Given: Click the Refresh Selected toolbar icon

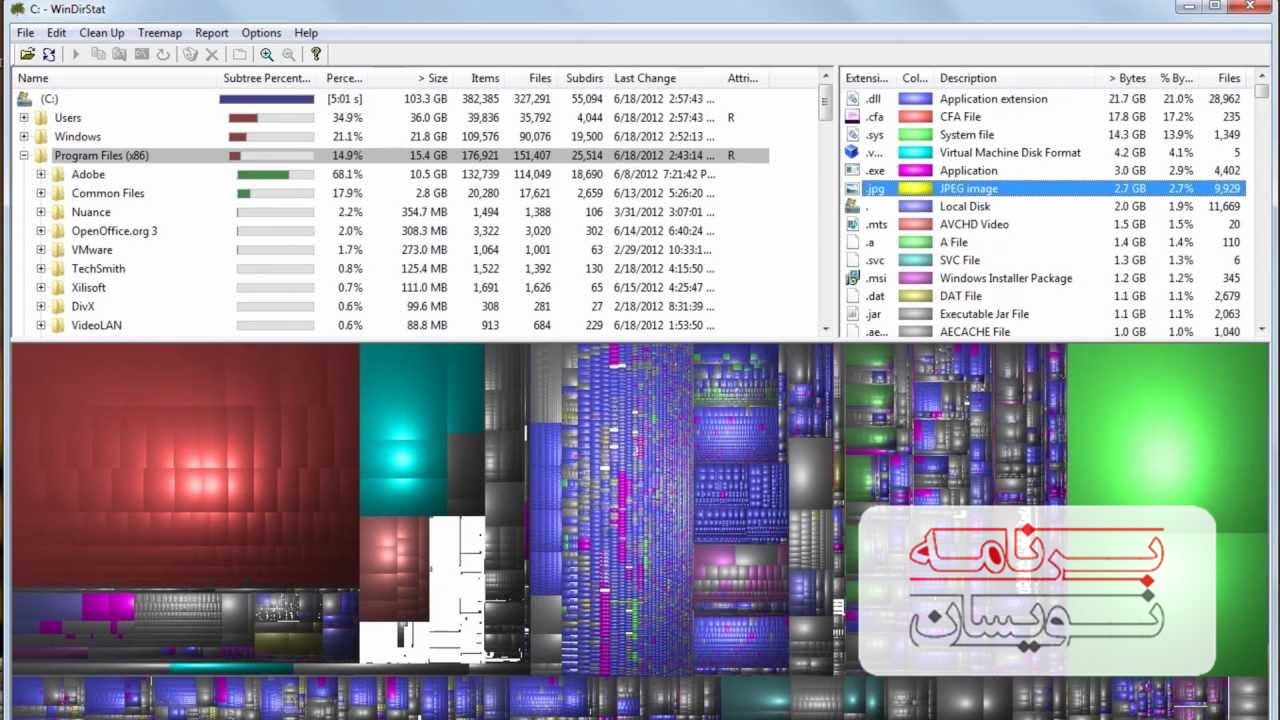Looking at the screenshot, I should coord(162,54).
